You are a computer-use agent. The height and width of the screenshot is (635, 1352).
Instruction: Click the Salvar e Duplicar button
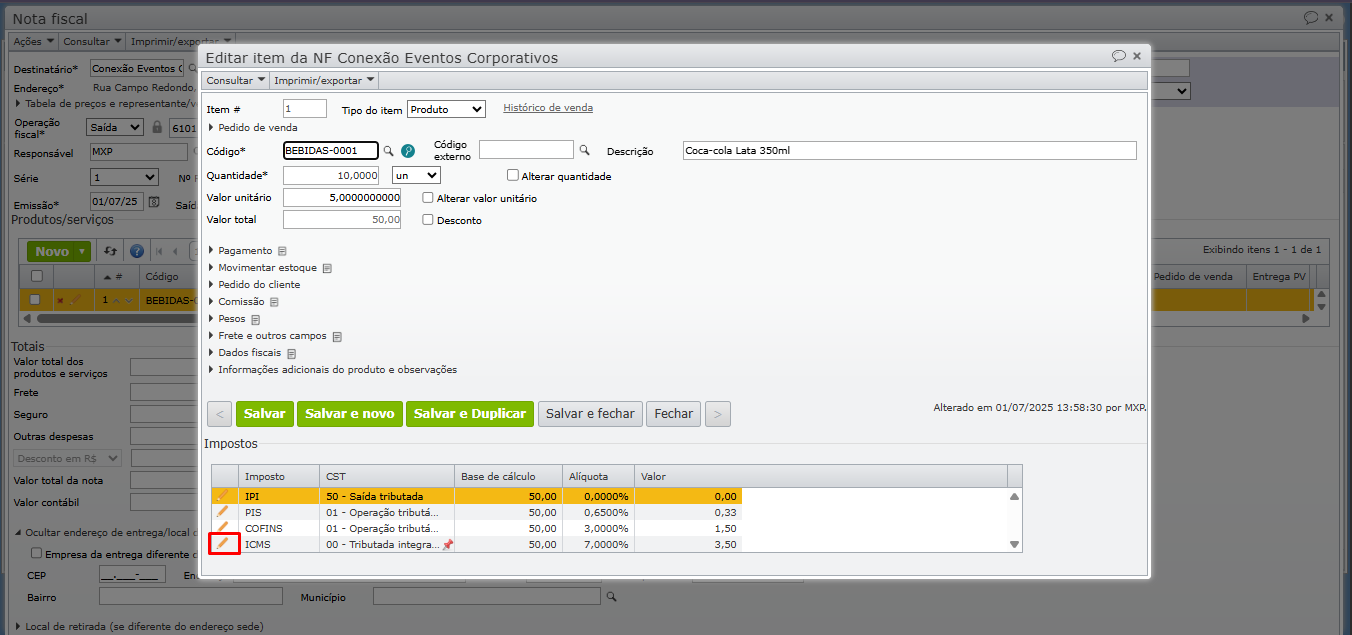[x=470, y=414]
